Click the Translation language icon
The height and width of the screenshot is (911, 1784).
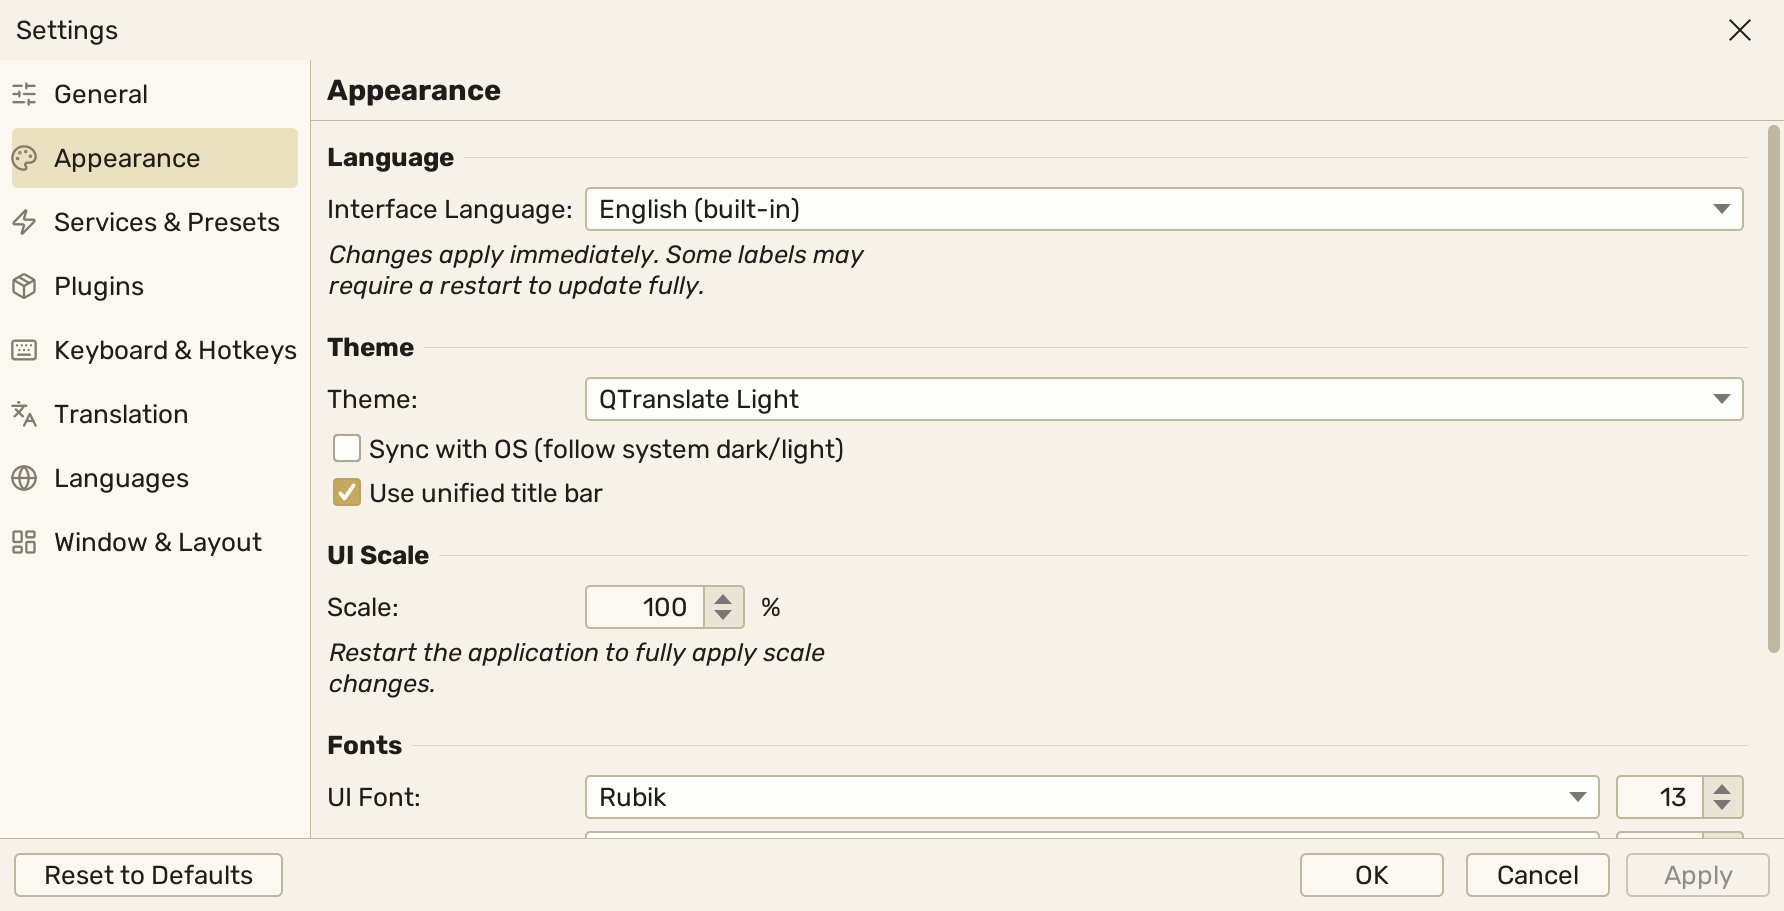[x=24, y=414]
